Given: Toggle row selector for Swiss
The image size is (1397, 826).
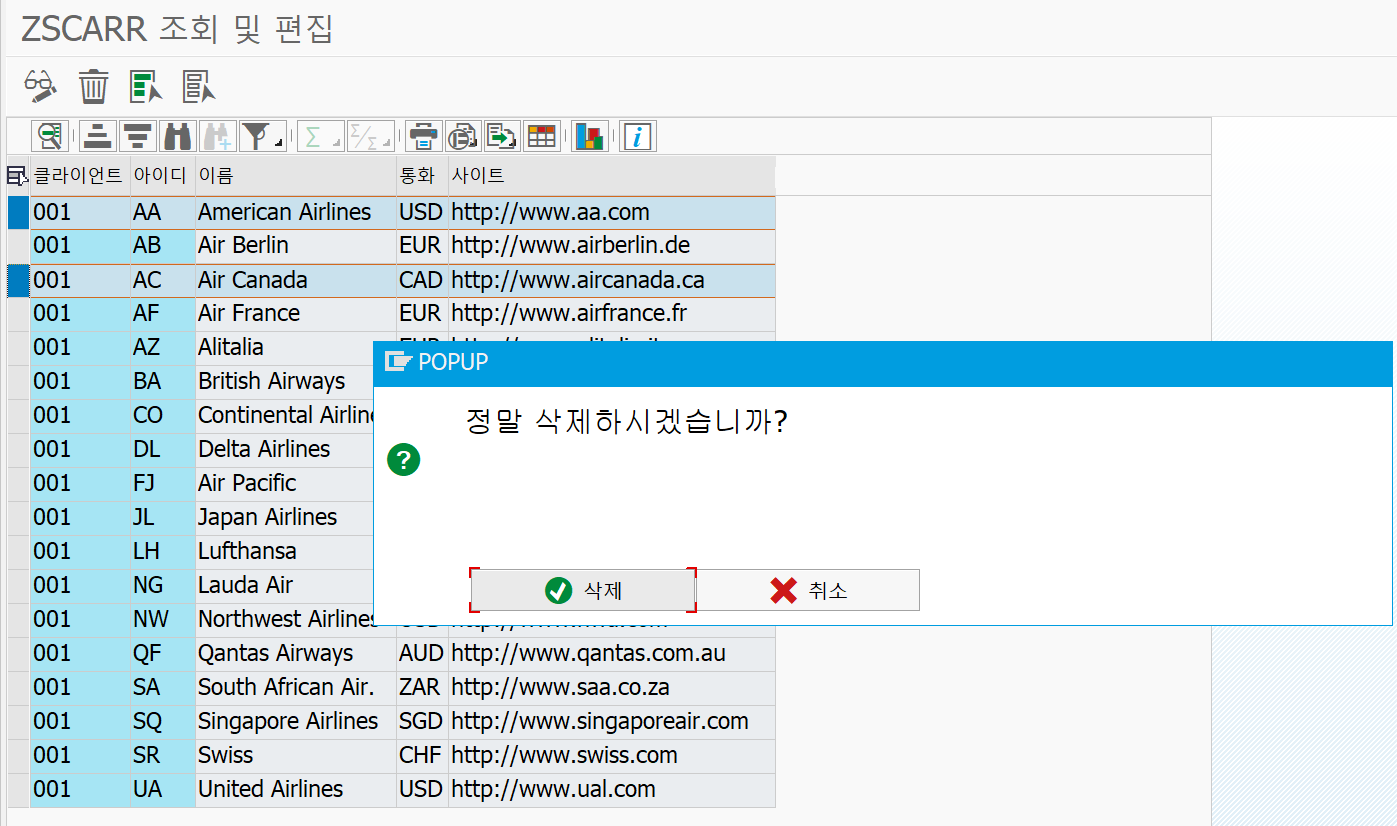Looking at the screenshot, I should coord(18,756).
